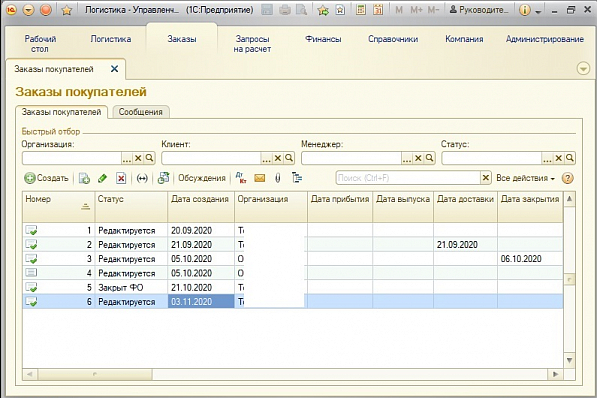
Task: Select the Закрыт ФО status cell
Action: click(131, 287)
